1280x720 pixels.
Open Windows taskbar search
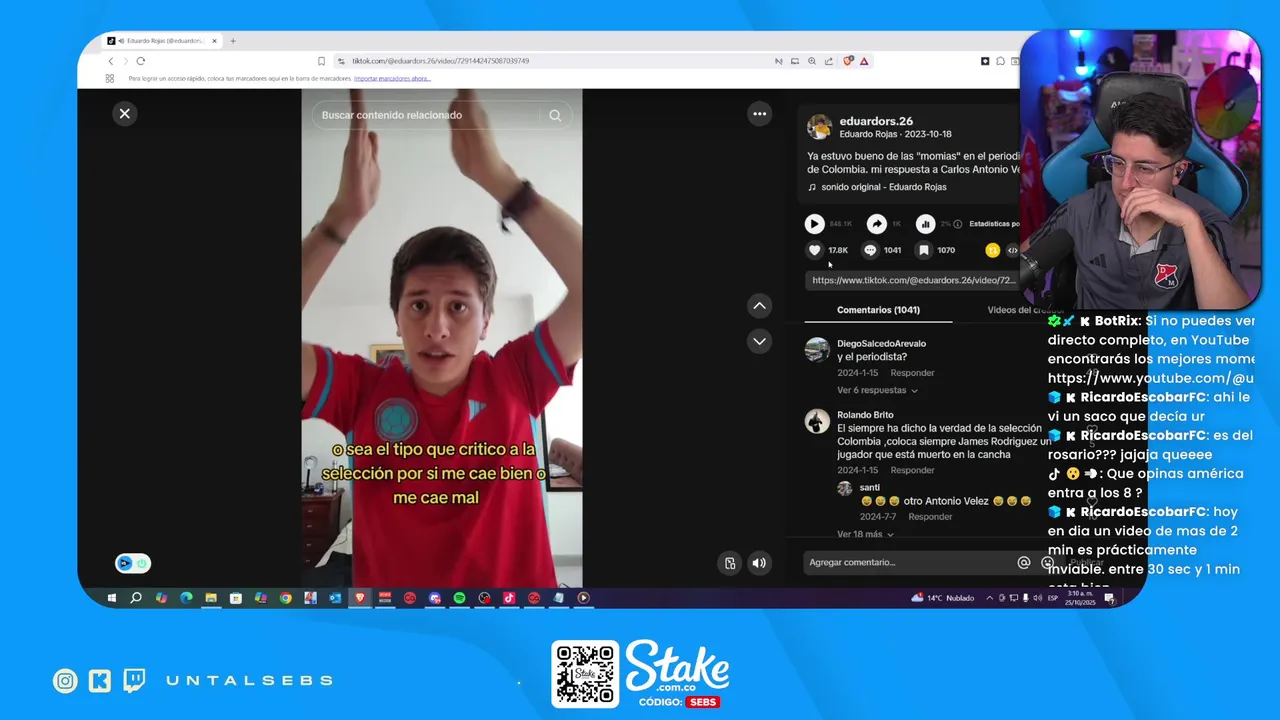136,598
